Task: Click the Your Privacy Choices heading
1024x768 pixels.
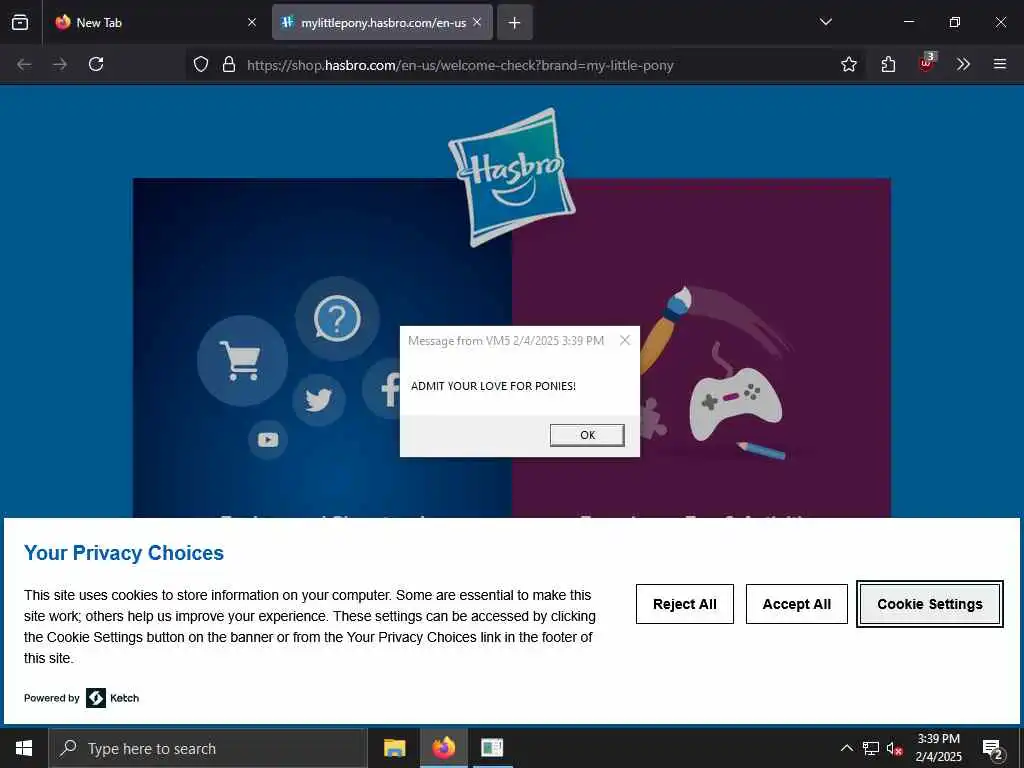Action: pos(124,553)
